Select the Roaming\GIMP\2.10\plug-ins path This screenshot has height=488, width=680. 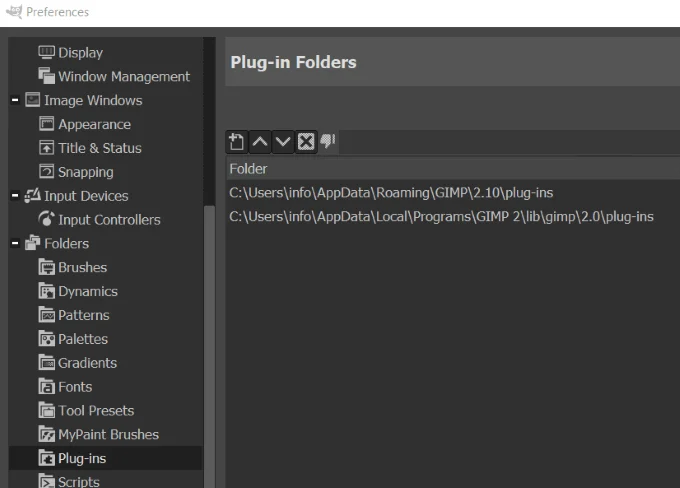coord(391,193)
